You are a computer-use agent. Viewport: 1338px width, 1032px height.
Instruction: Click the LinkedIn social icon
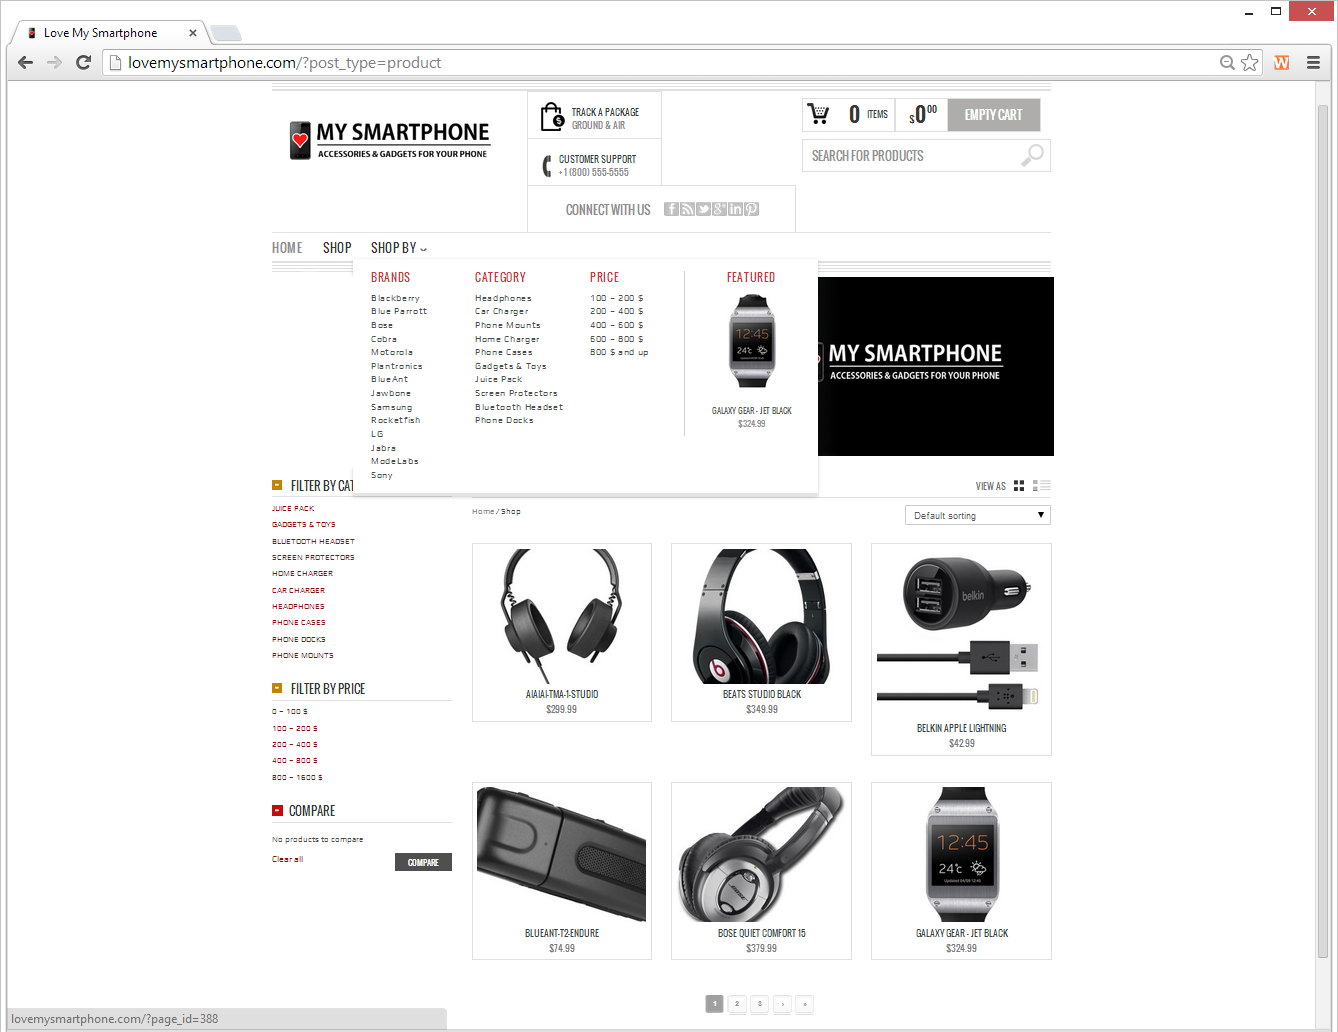tap(735, 209)
